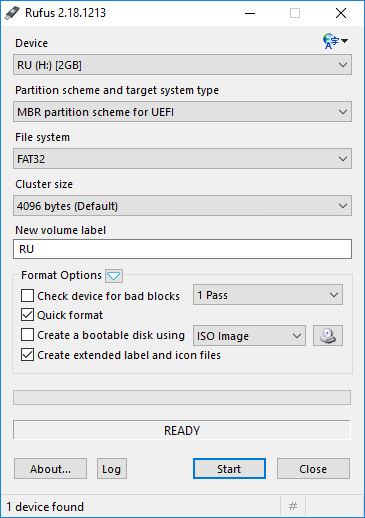Open the About dialog button
This screenshot has width=365, height=518.
point(50,469)
